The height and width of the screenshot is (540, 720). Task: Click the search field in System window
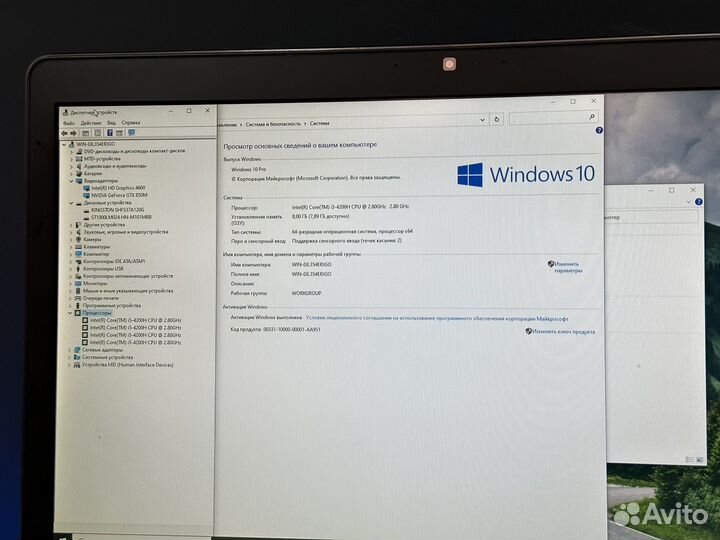[x=553, y=118]
